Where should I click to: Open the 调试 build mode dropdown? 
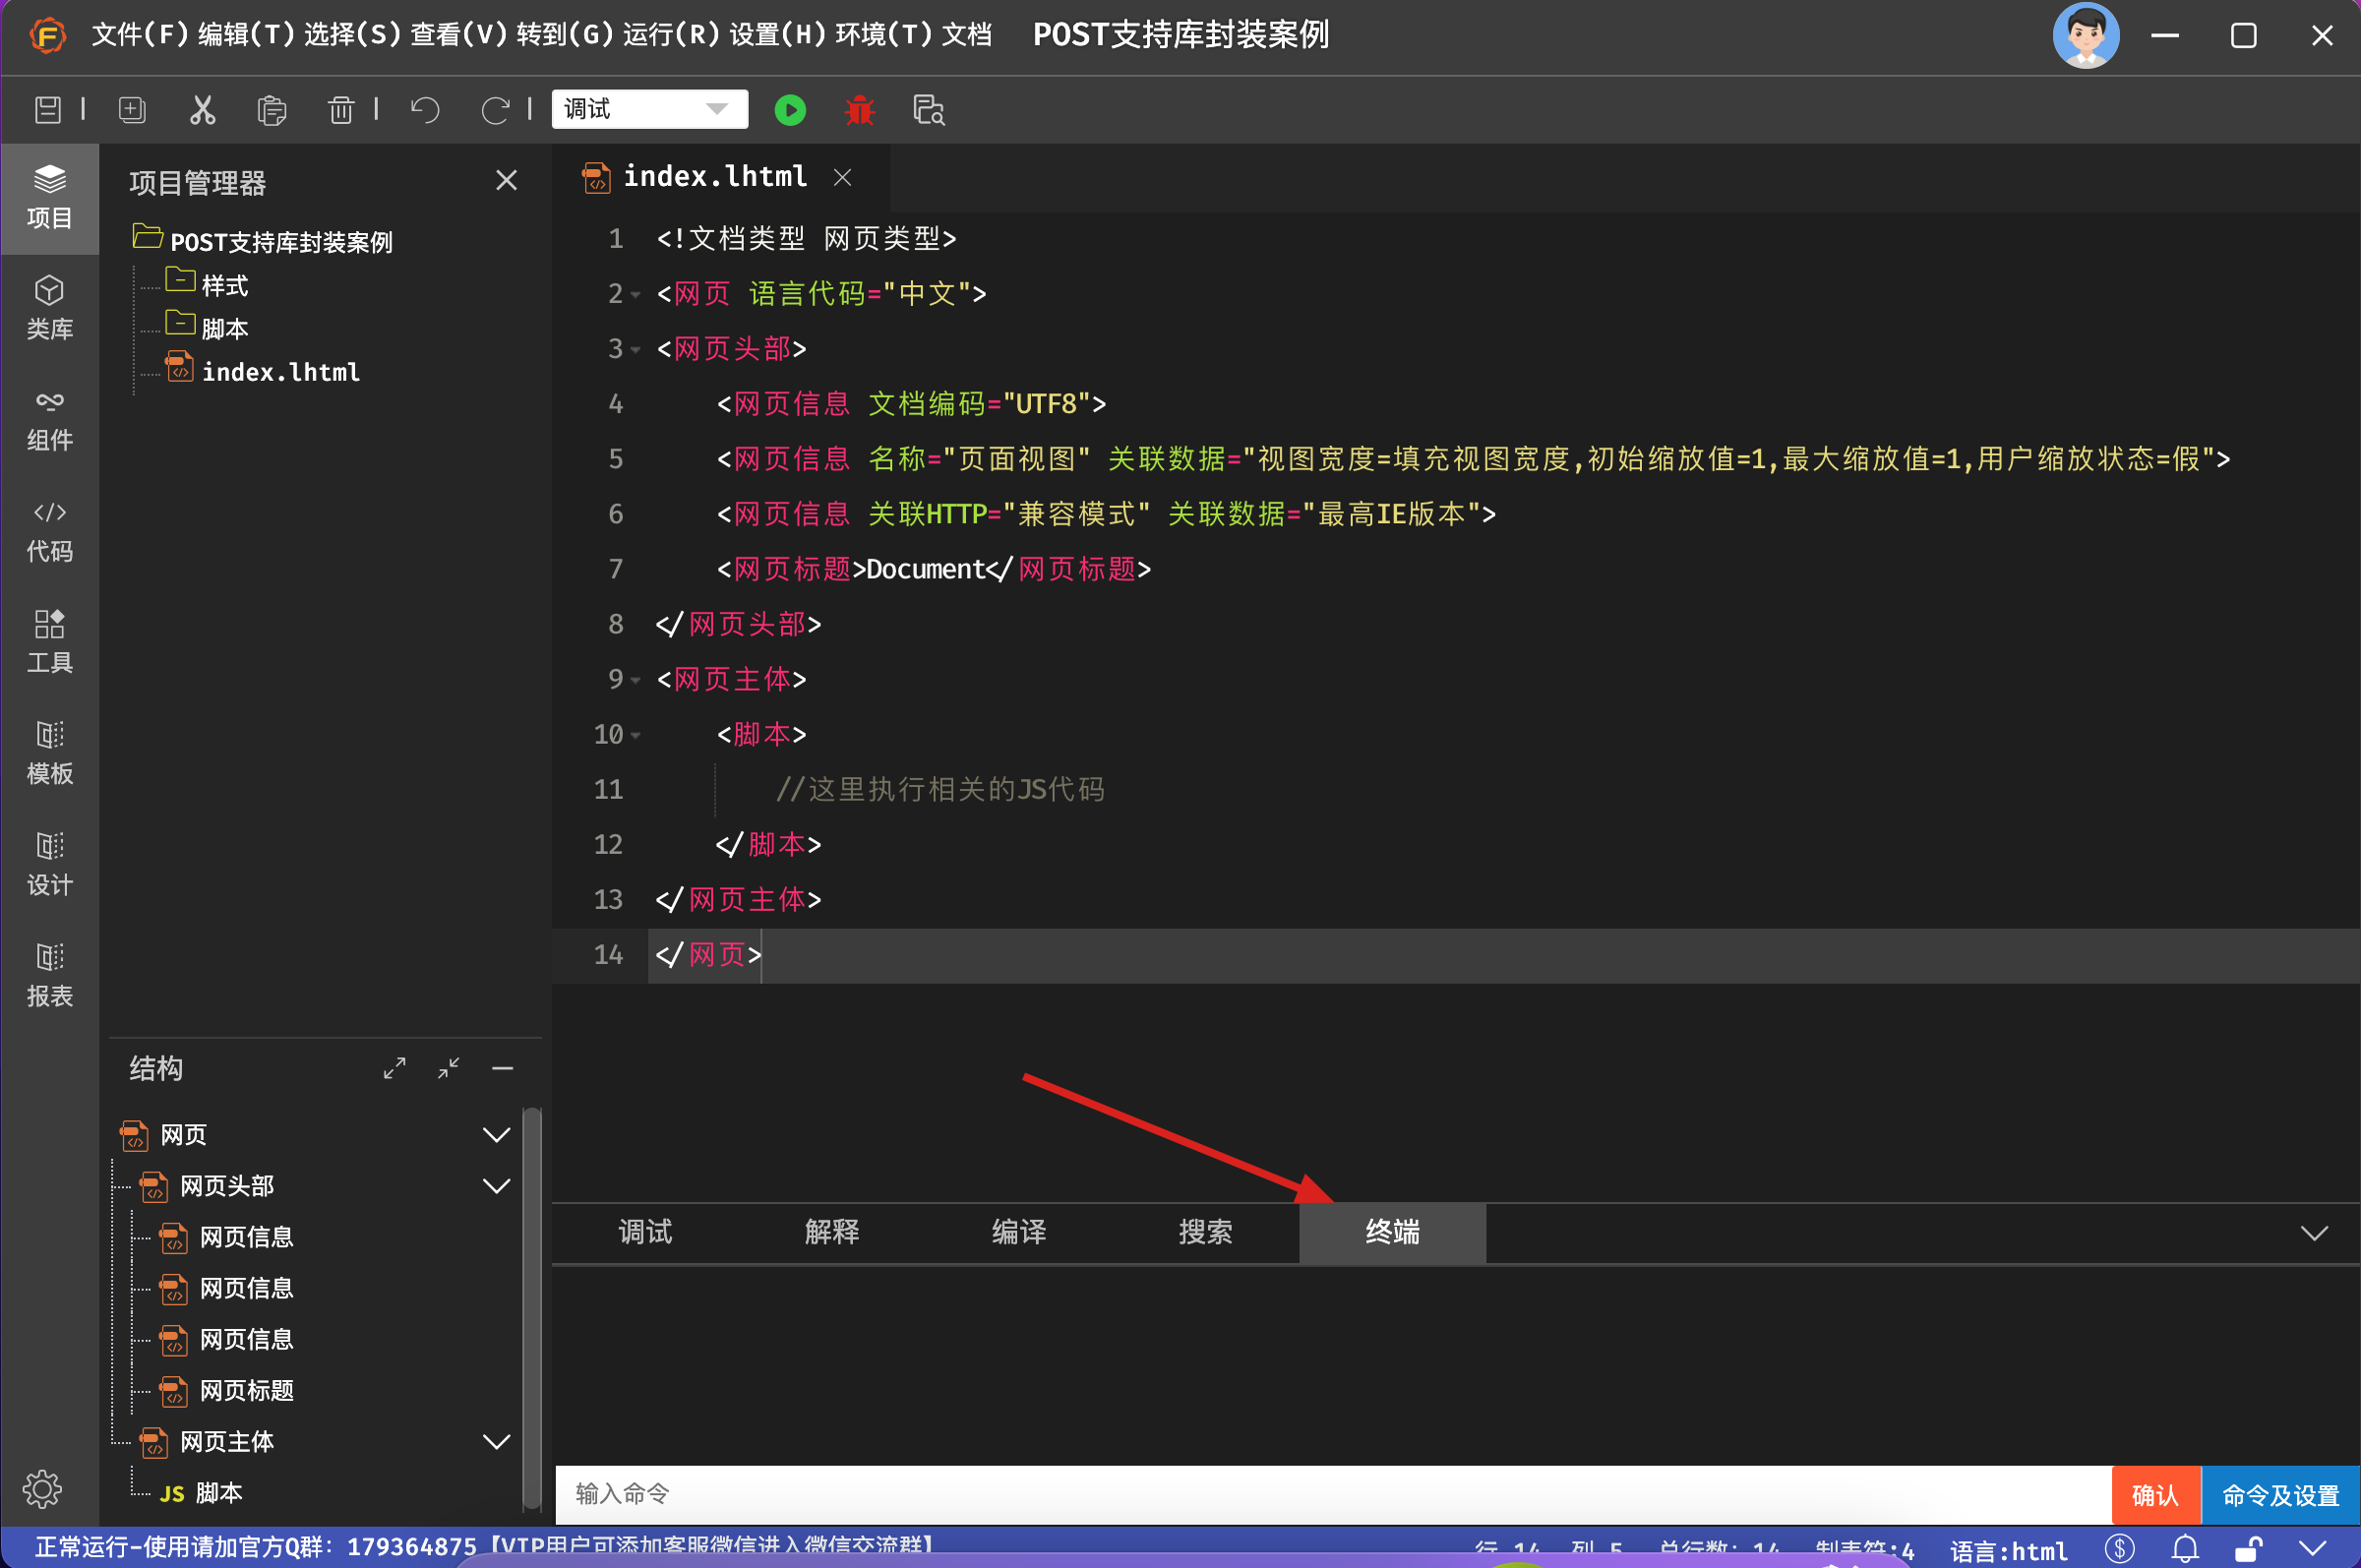649,109
